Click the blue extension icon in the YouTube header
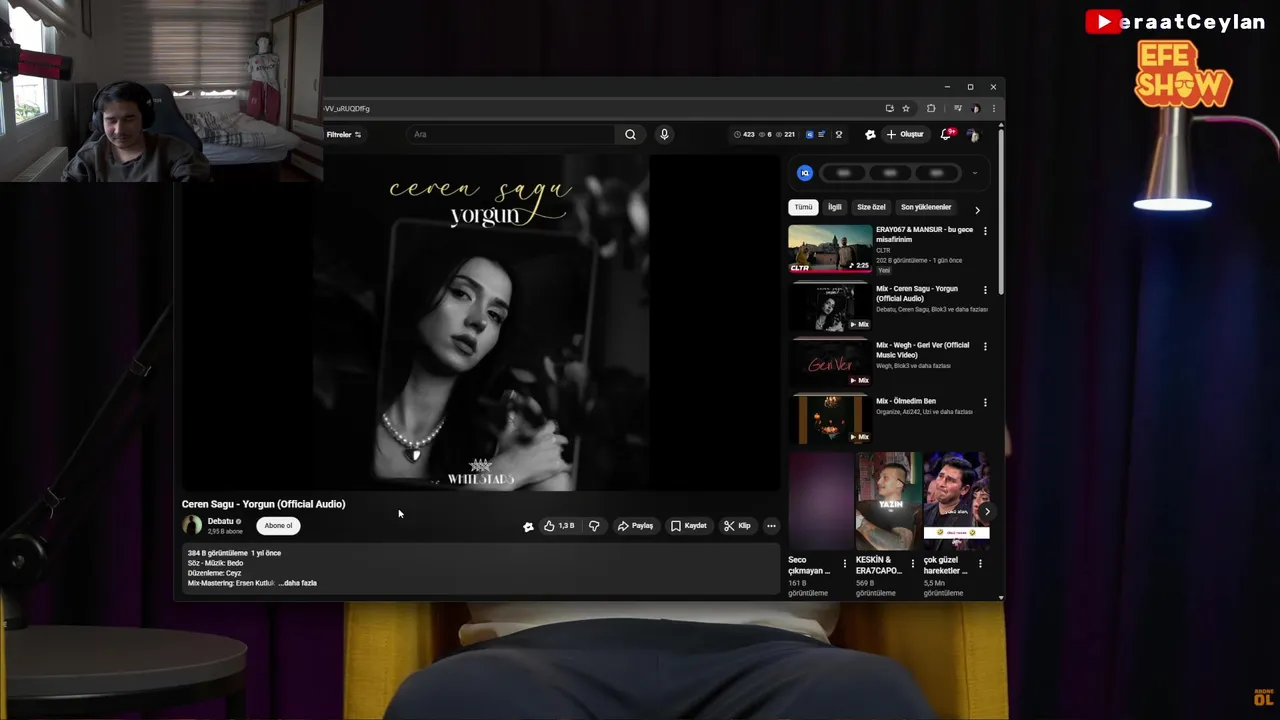Screen dimensions: 1280x720 click(810, 134)
